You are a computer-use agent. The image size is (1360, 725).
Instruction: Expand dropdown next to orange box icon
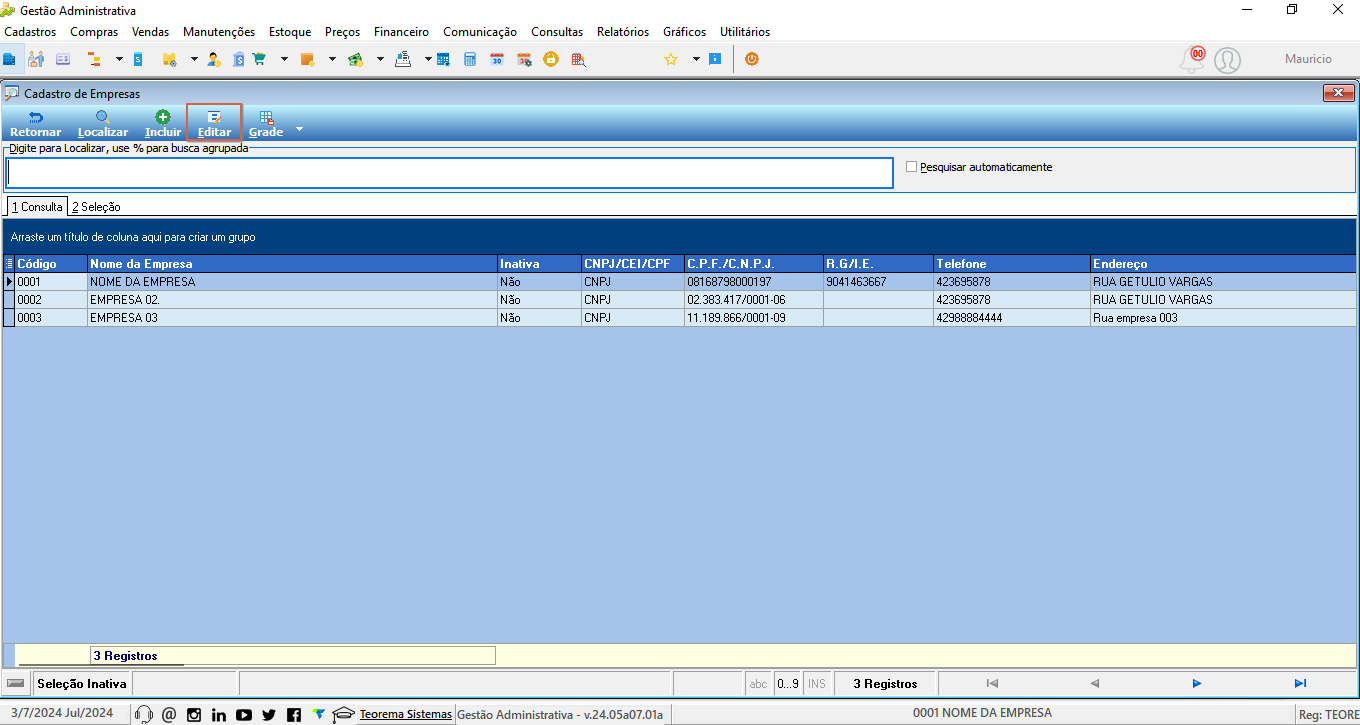pyautogui.click(x=332, y=60)
